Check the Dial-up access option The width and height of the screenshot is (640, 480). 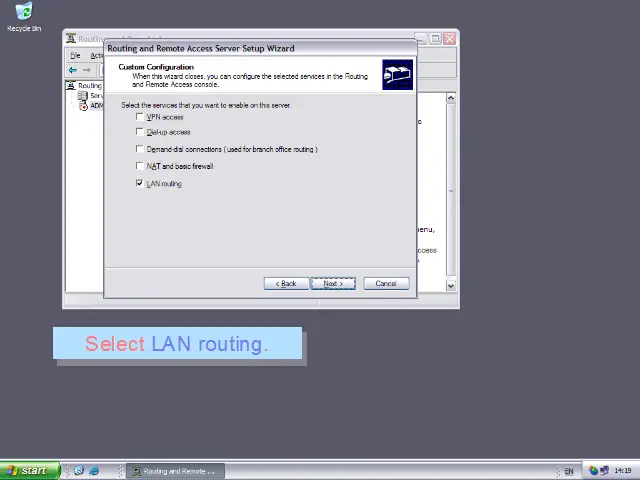140,132
